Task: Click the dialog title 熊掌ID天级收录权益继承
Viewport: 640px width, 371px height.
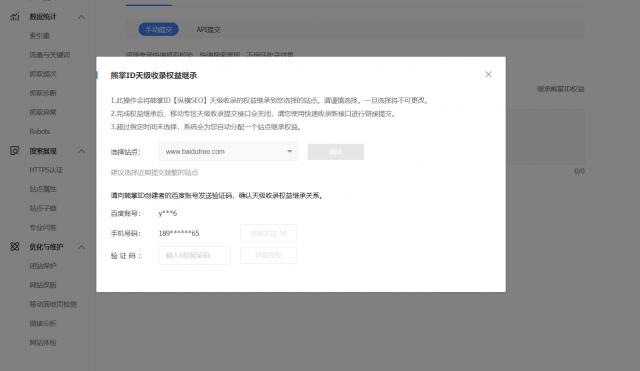Action: [154, 76]
